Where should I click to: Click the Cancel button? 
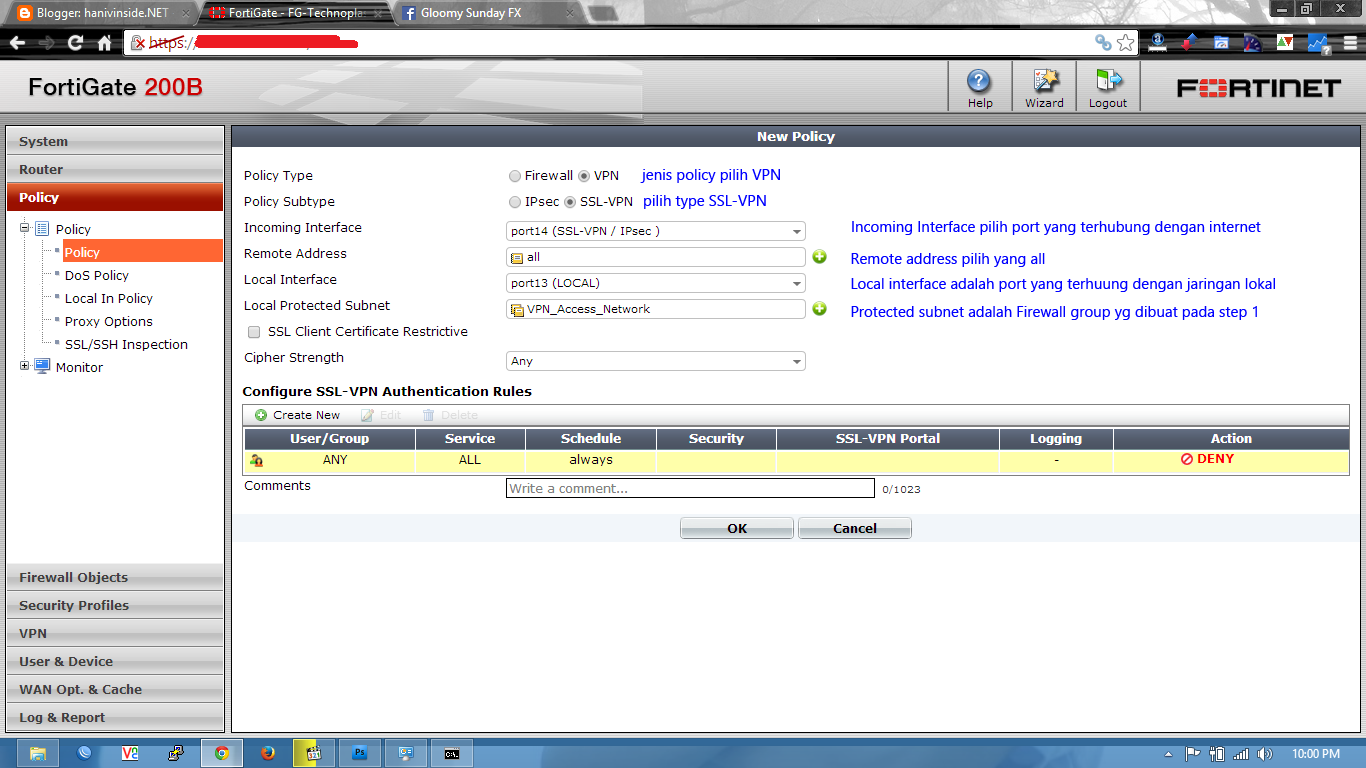tap(855, 528)
